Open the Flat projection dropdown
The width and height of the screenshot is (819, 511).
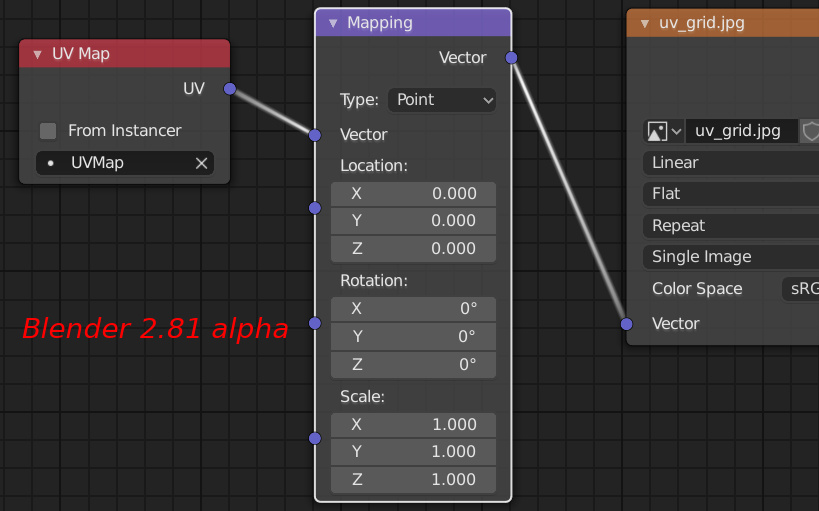731,194
